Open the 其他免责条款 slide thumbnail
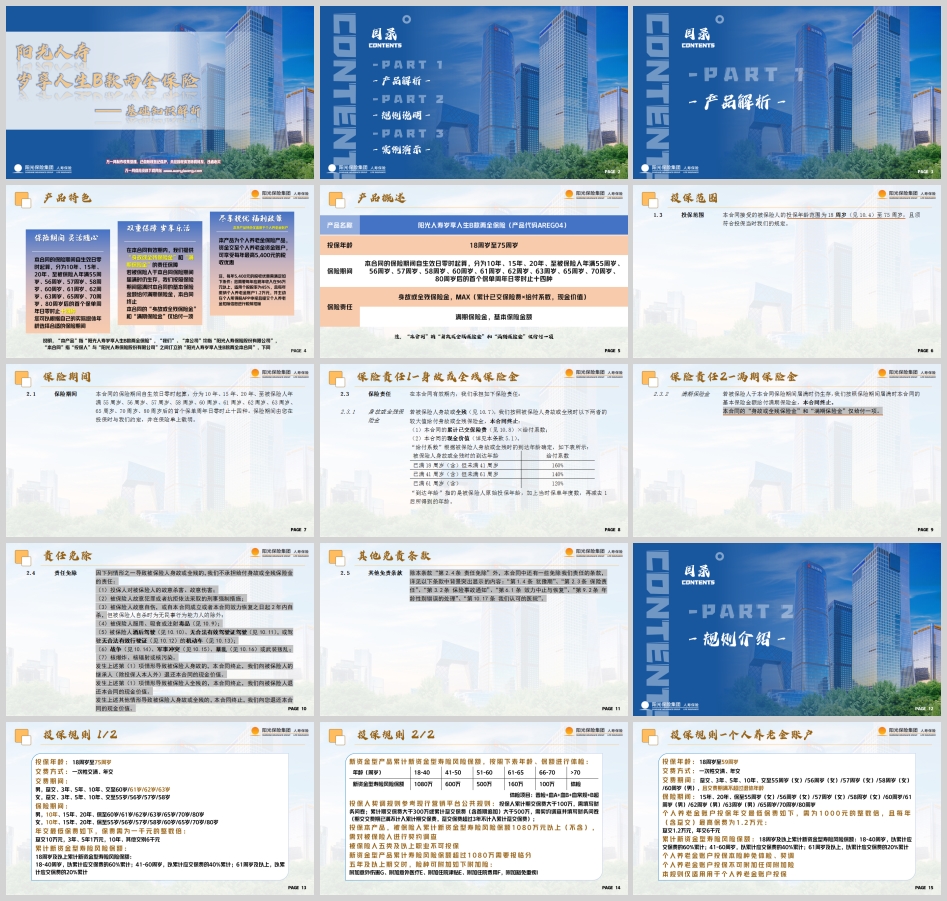947x901 pixels. pyautogui.click(x=473, y=630)
